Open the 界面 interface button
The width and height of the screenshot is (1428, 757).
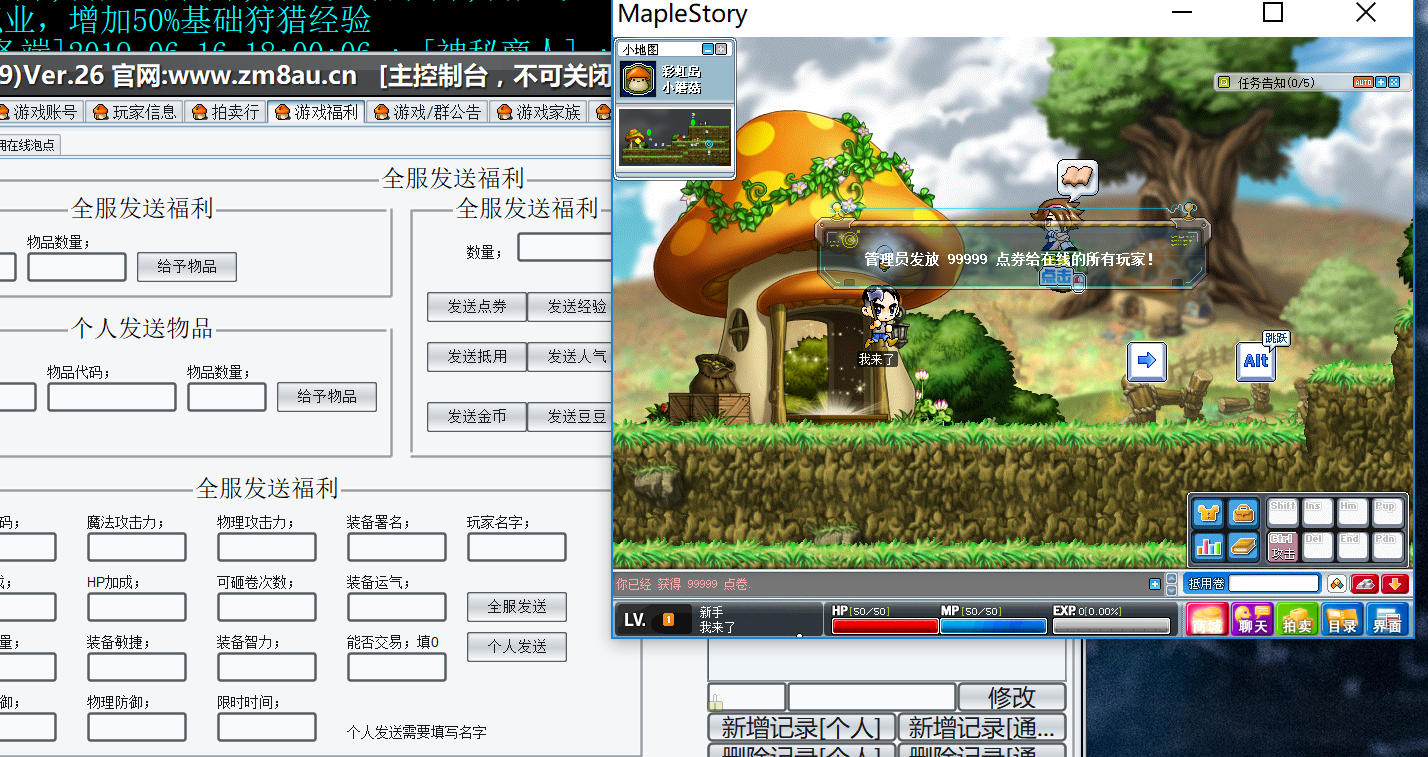[x=1387, y=620]
